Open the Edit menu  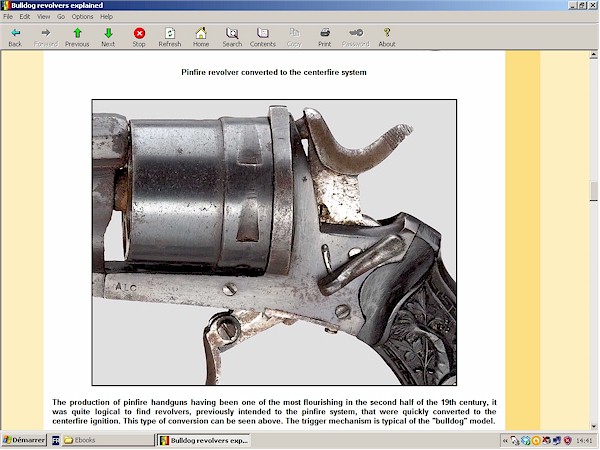(x=25, y=16)
